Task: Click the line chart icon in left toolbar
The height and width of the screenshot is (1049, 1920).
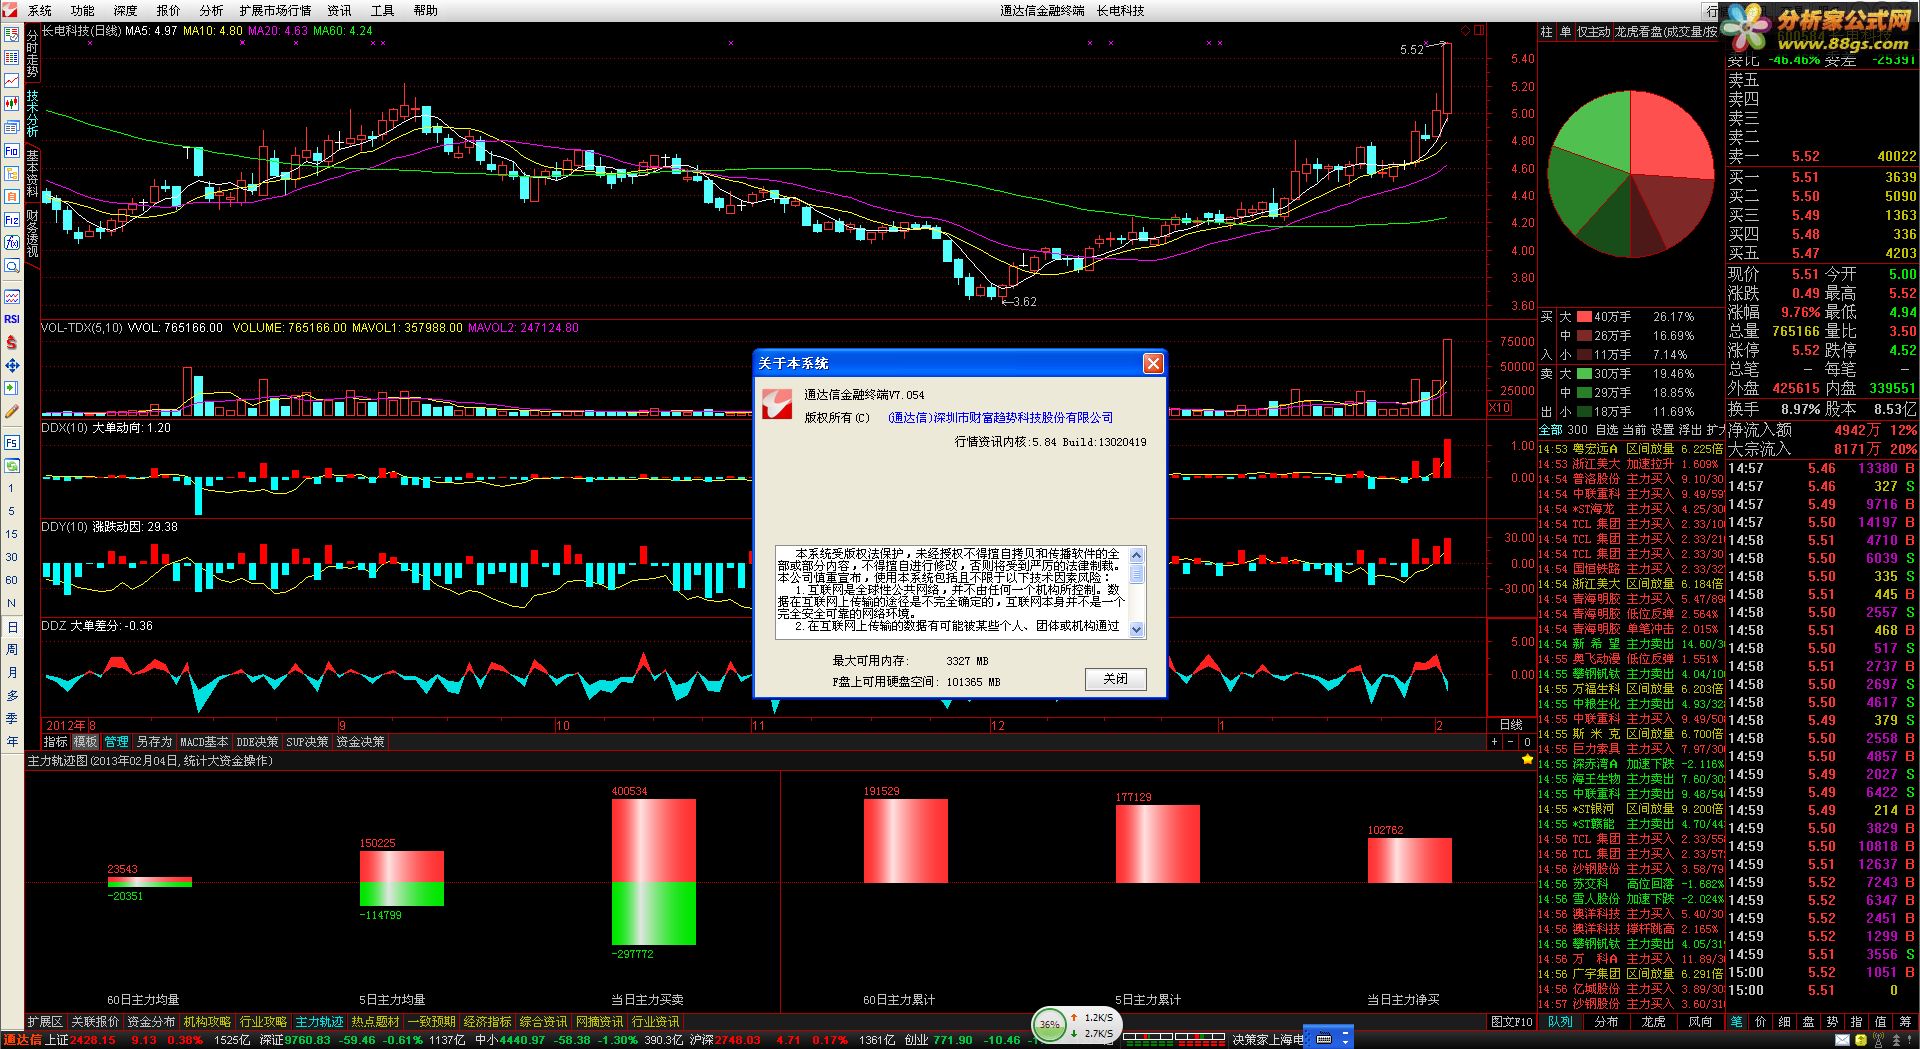Action: [12, 80]
